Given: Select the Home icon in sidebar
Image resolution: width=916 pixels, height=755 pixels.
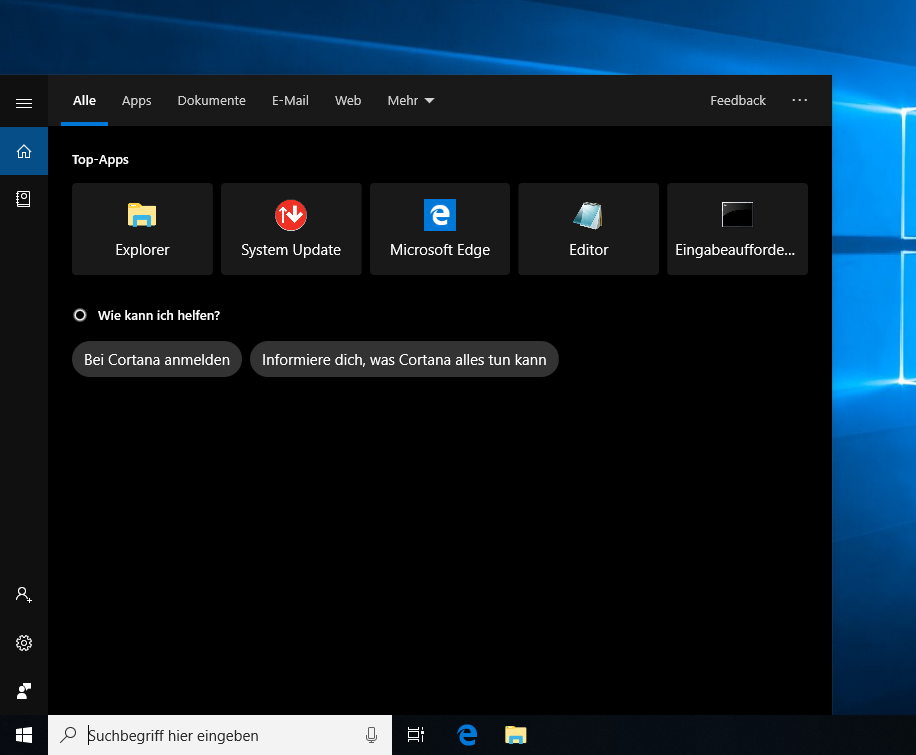Looking at the screenshot, I should (24, 152).
